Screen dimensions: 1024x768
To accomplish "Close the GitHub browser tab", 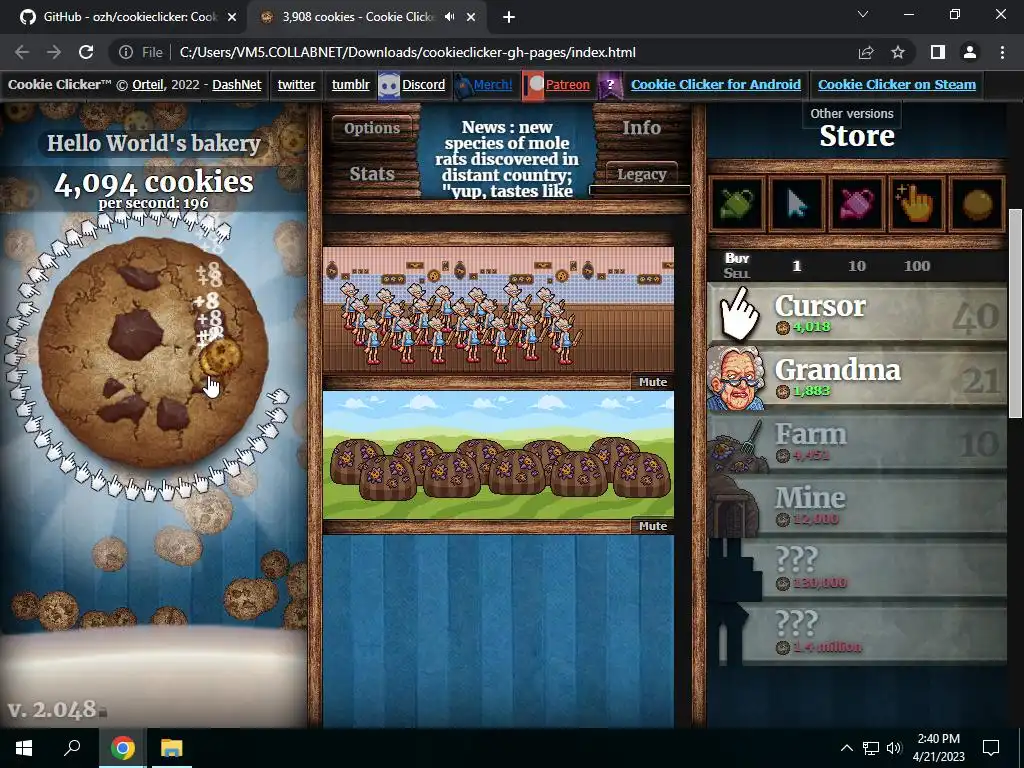I will 232,17.
